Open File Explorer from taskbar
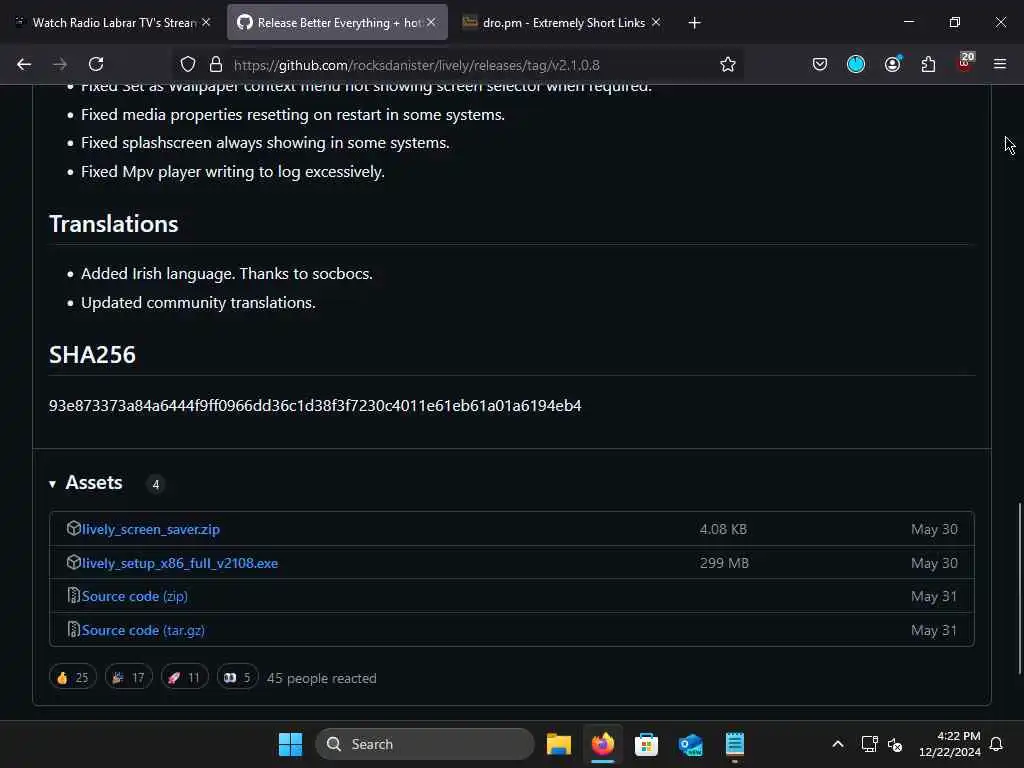 [x=558, y=744]
